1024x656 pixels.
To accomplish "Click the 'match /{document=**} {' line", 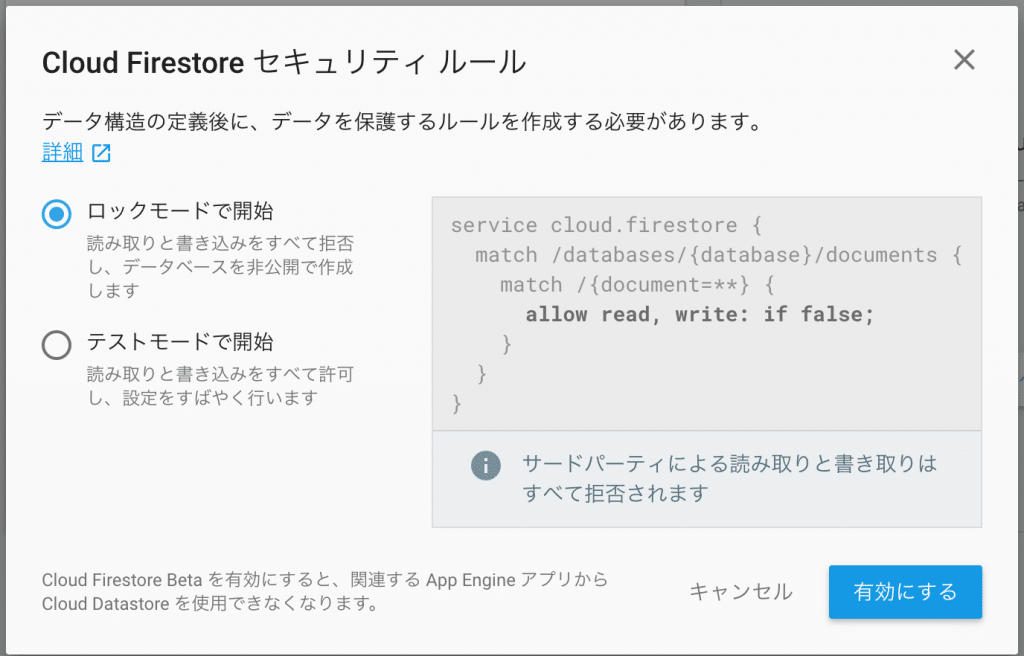I will (x=637, y=285).
